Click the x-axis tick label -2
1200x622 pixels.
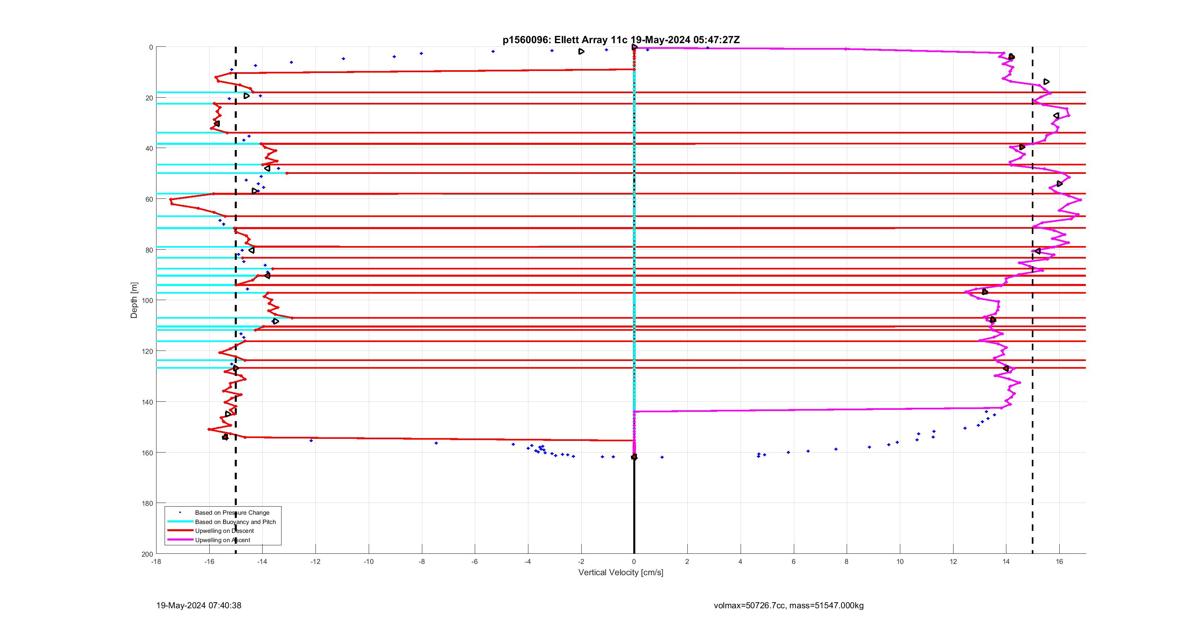[580, 561]
